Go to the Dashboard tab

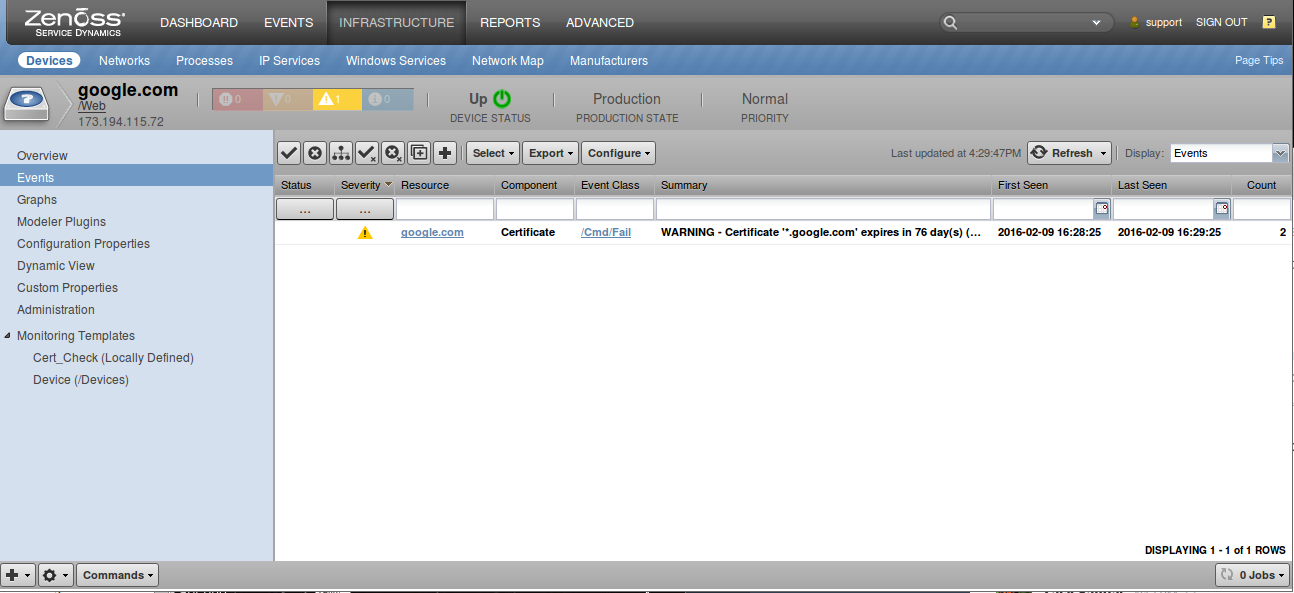click(199, 22)
